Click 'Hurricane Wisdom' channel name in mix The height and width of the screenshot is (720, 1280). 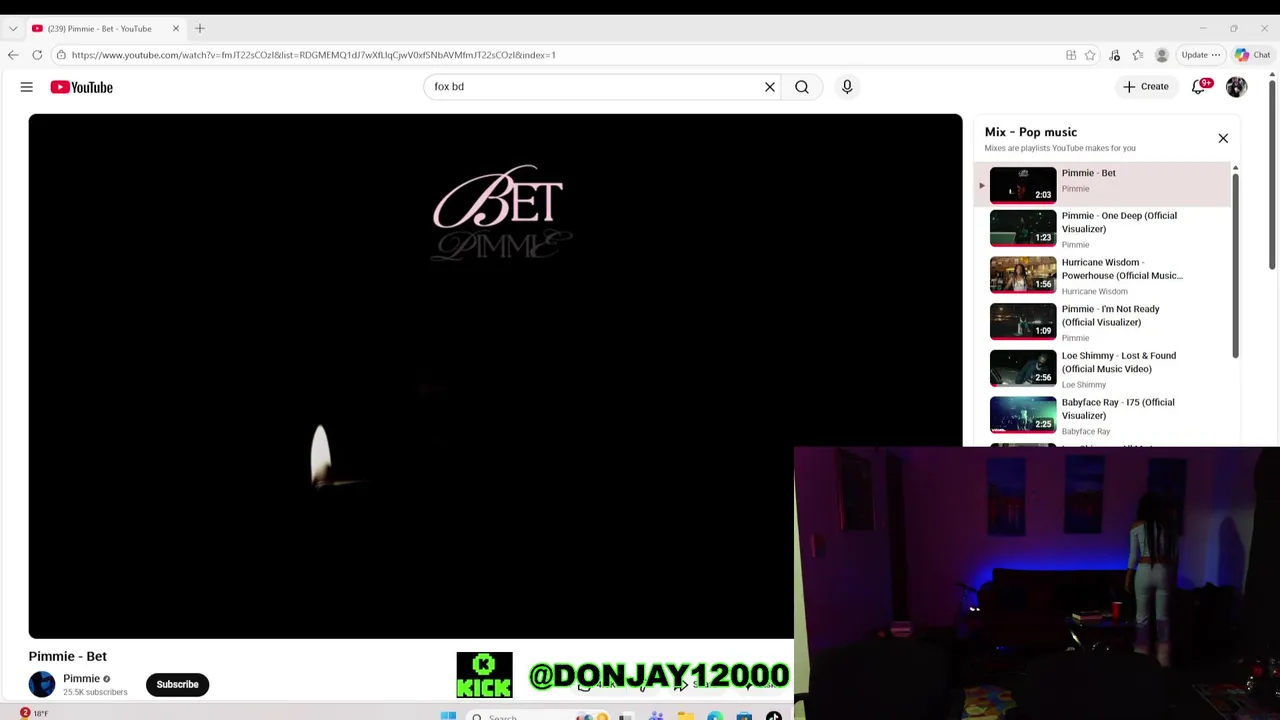pyautogui.click(x=1094, y=292)
